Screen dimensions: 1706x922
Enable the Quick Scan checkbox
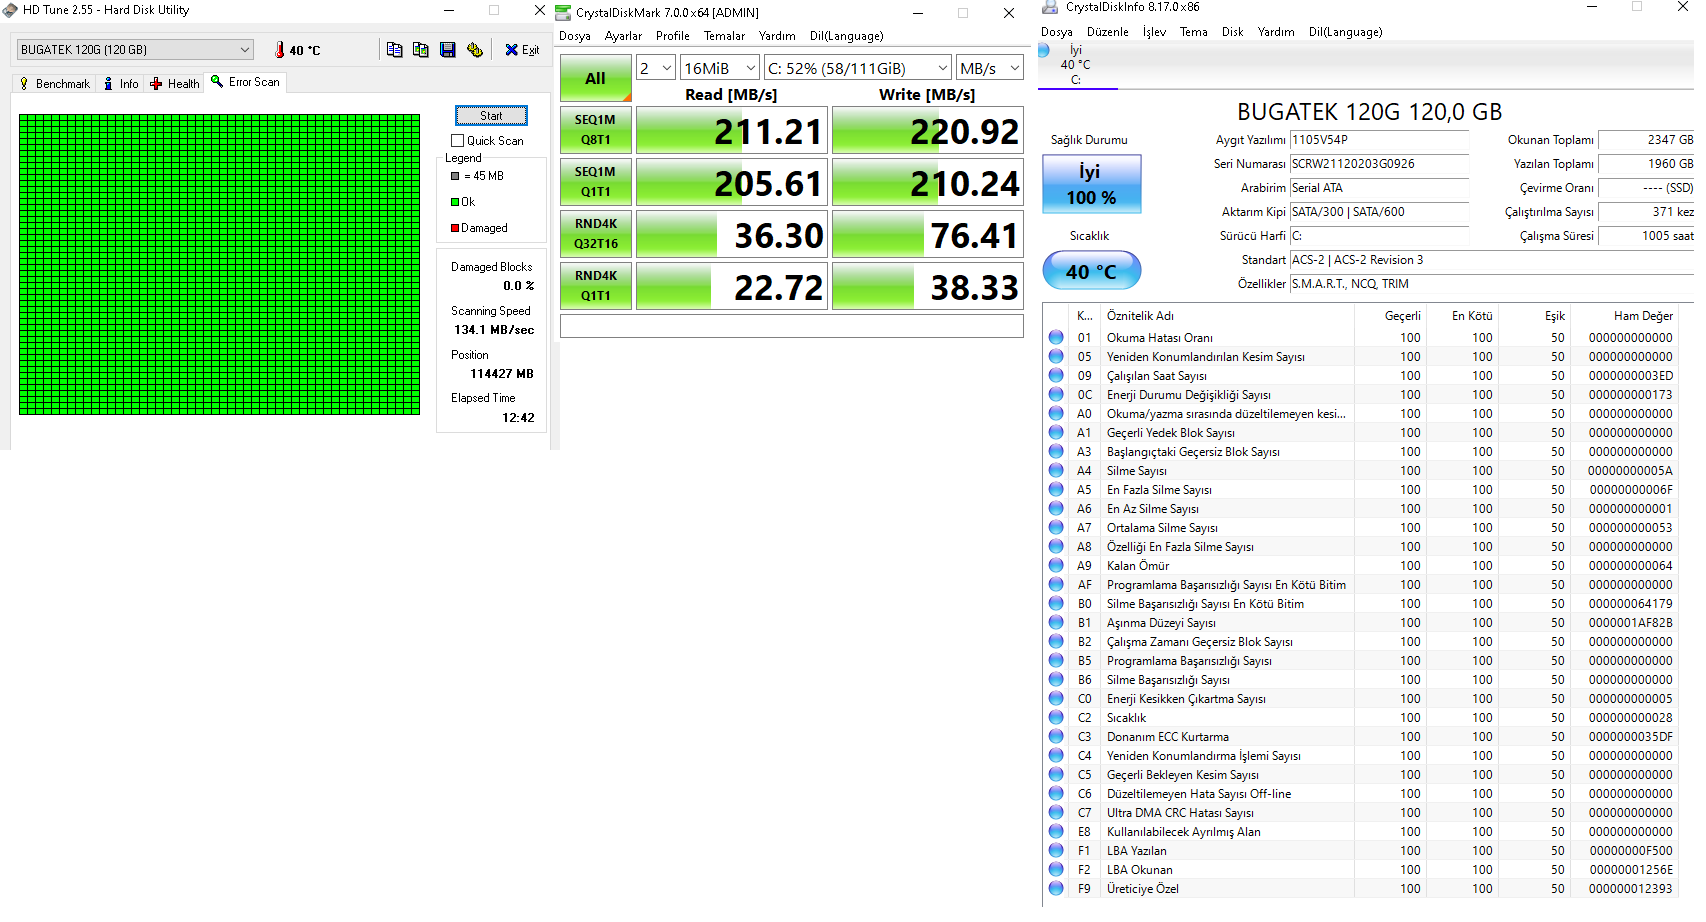[458, 141]
